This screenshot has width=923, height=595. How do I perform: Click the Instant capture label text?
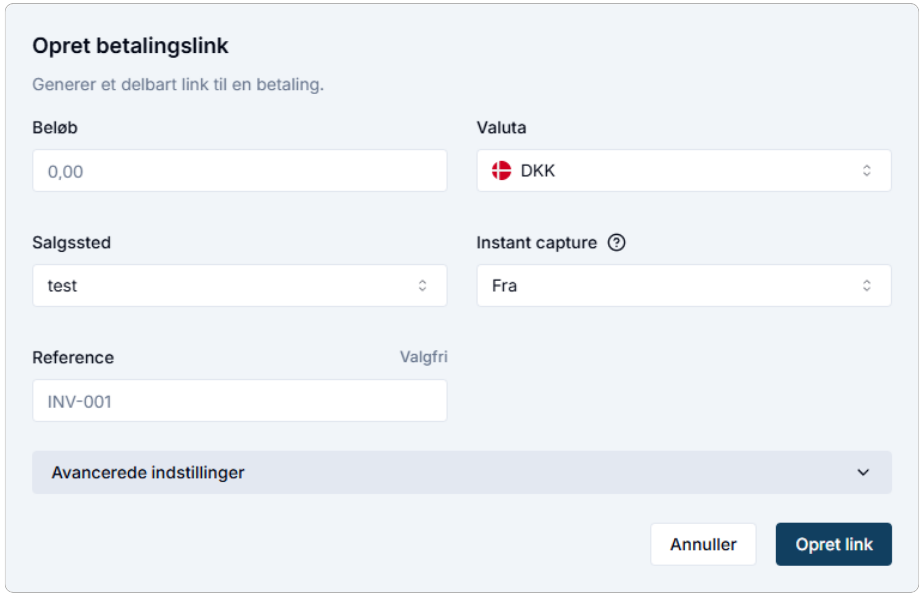(x=536, y=243)
